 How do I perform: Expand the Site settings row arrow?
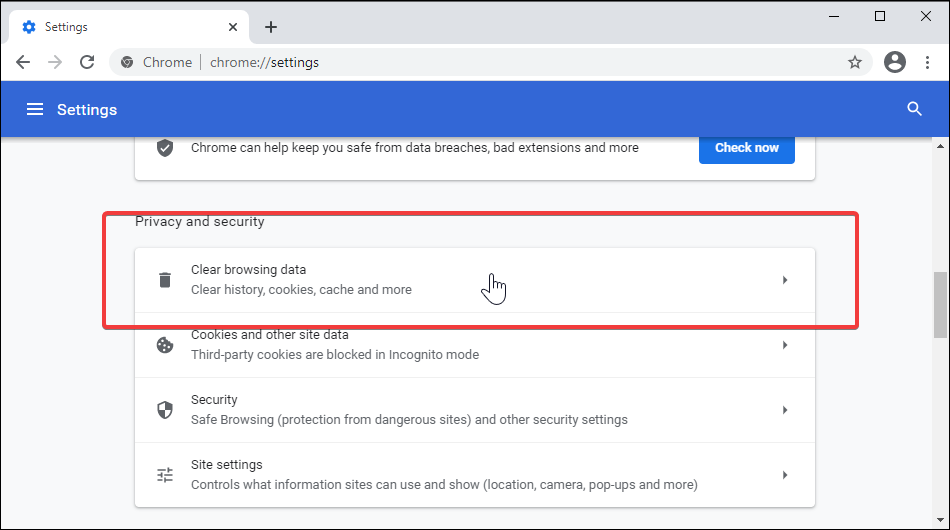pos(785,475)
